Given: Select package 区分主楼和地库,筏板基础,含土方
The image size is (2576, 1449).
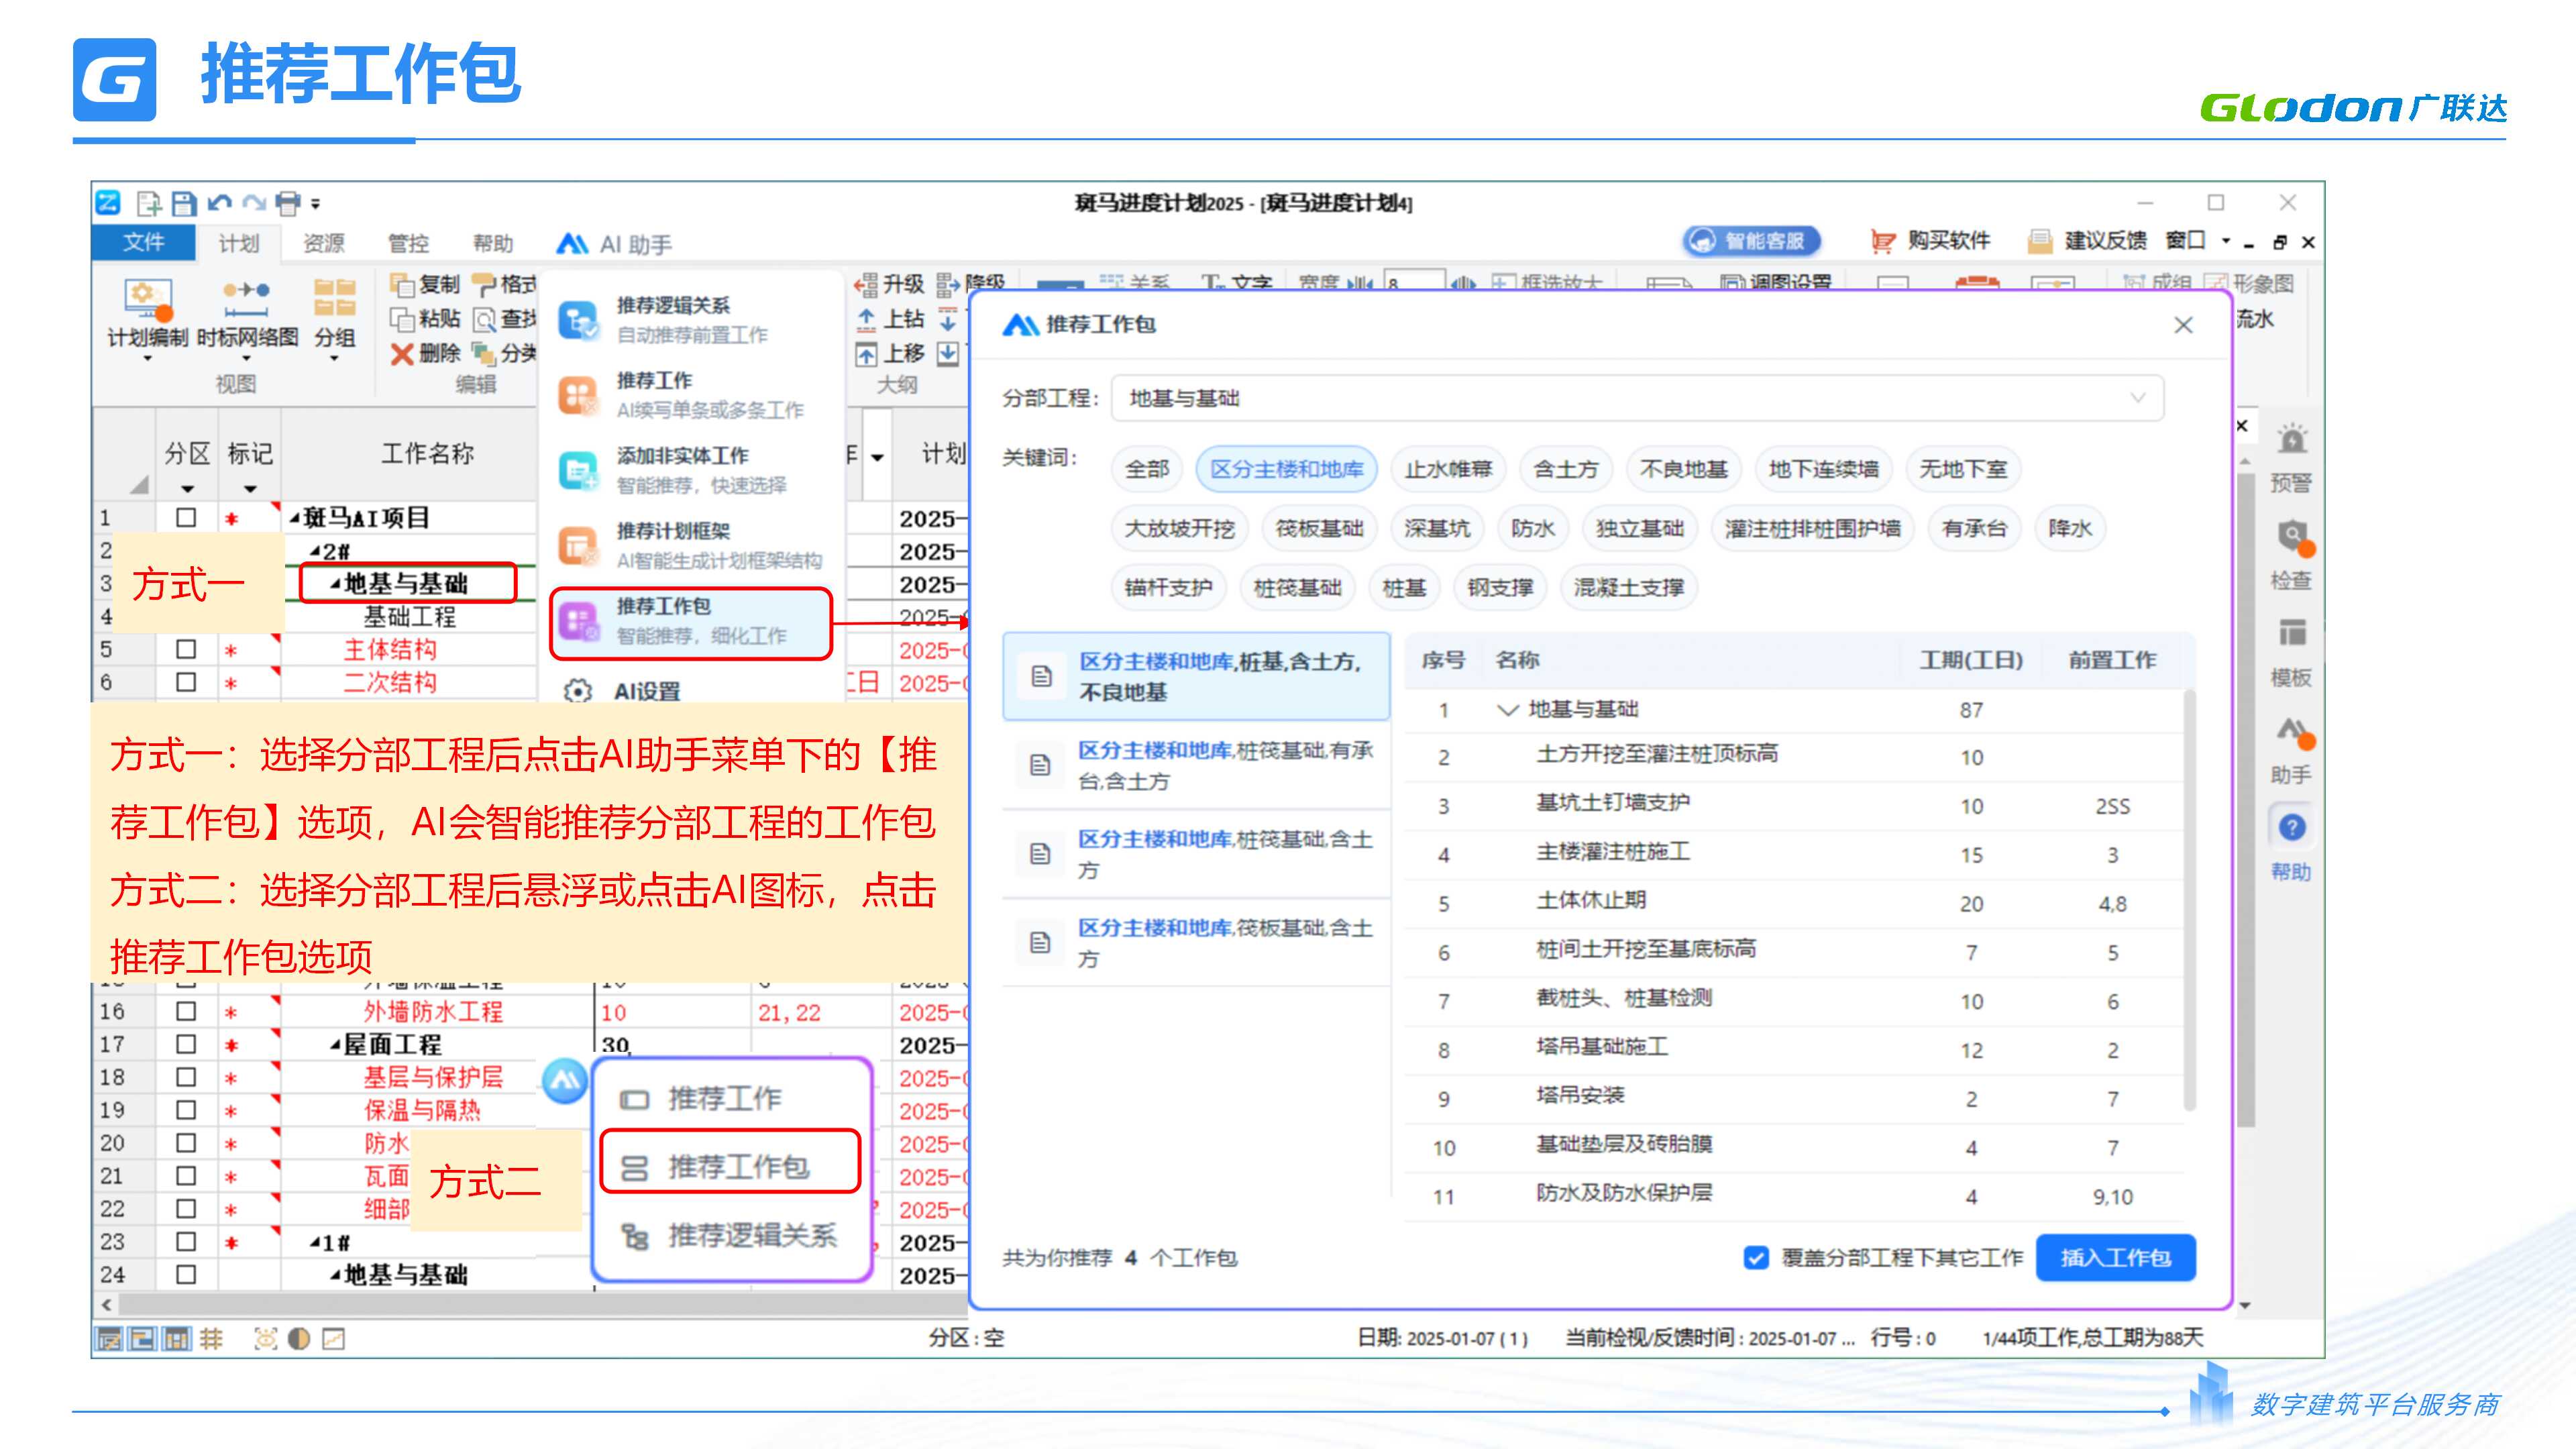Looking at the screenshot, I should tap(1197, 942).
